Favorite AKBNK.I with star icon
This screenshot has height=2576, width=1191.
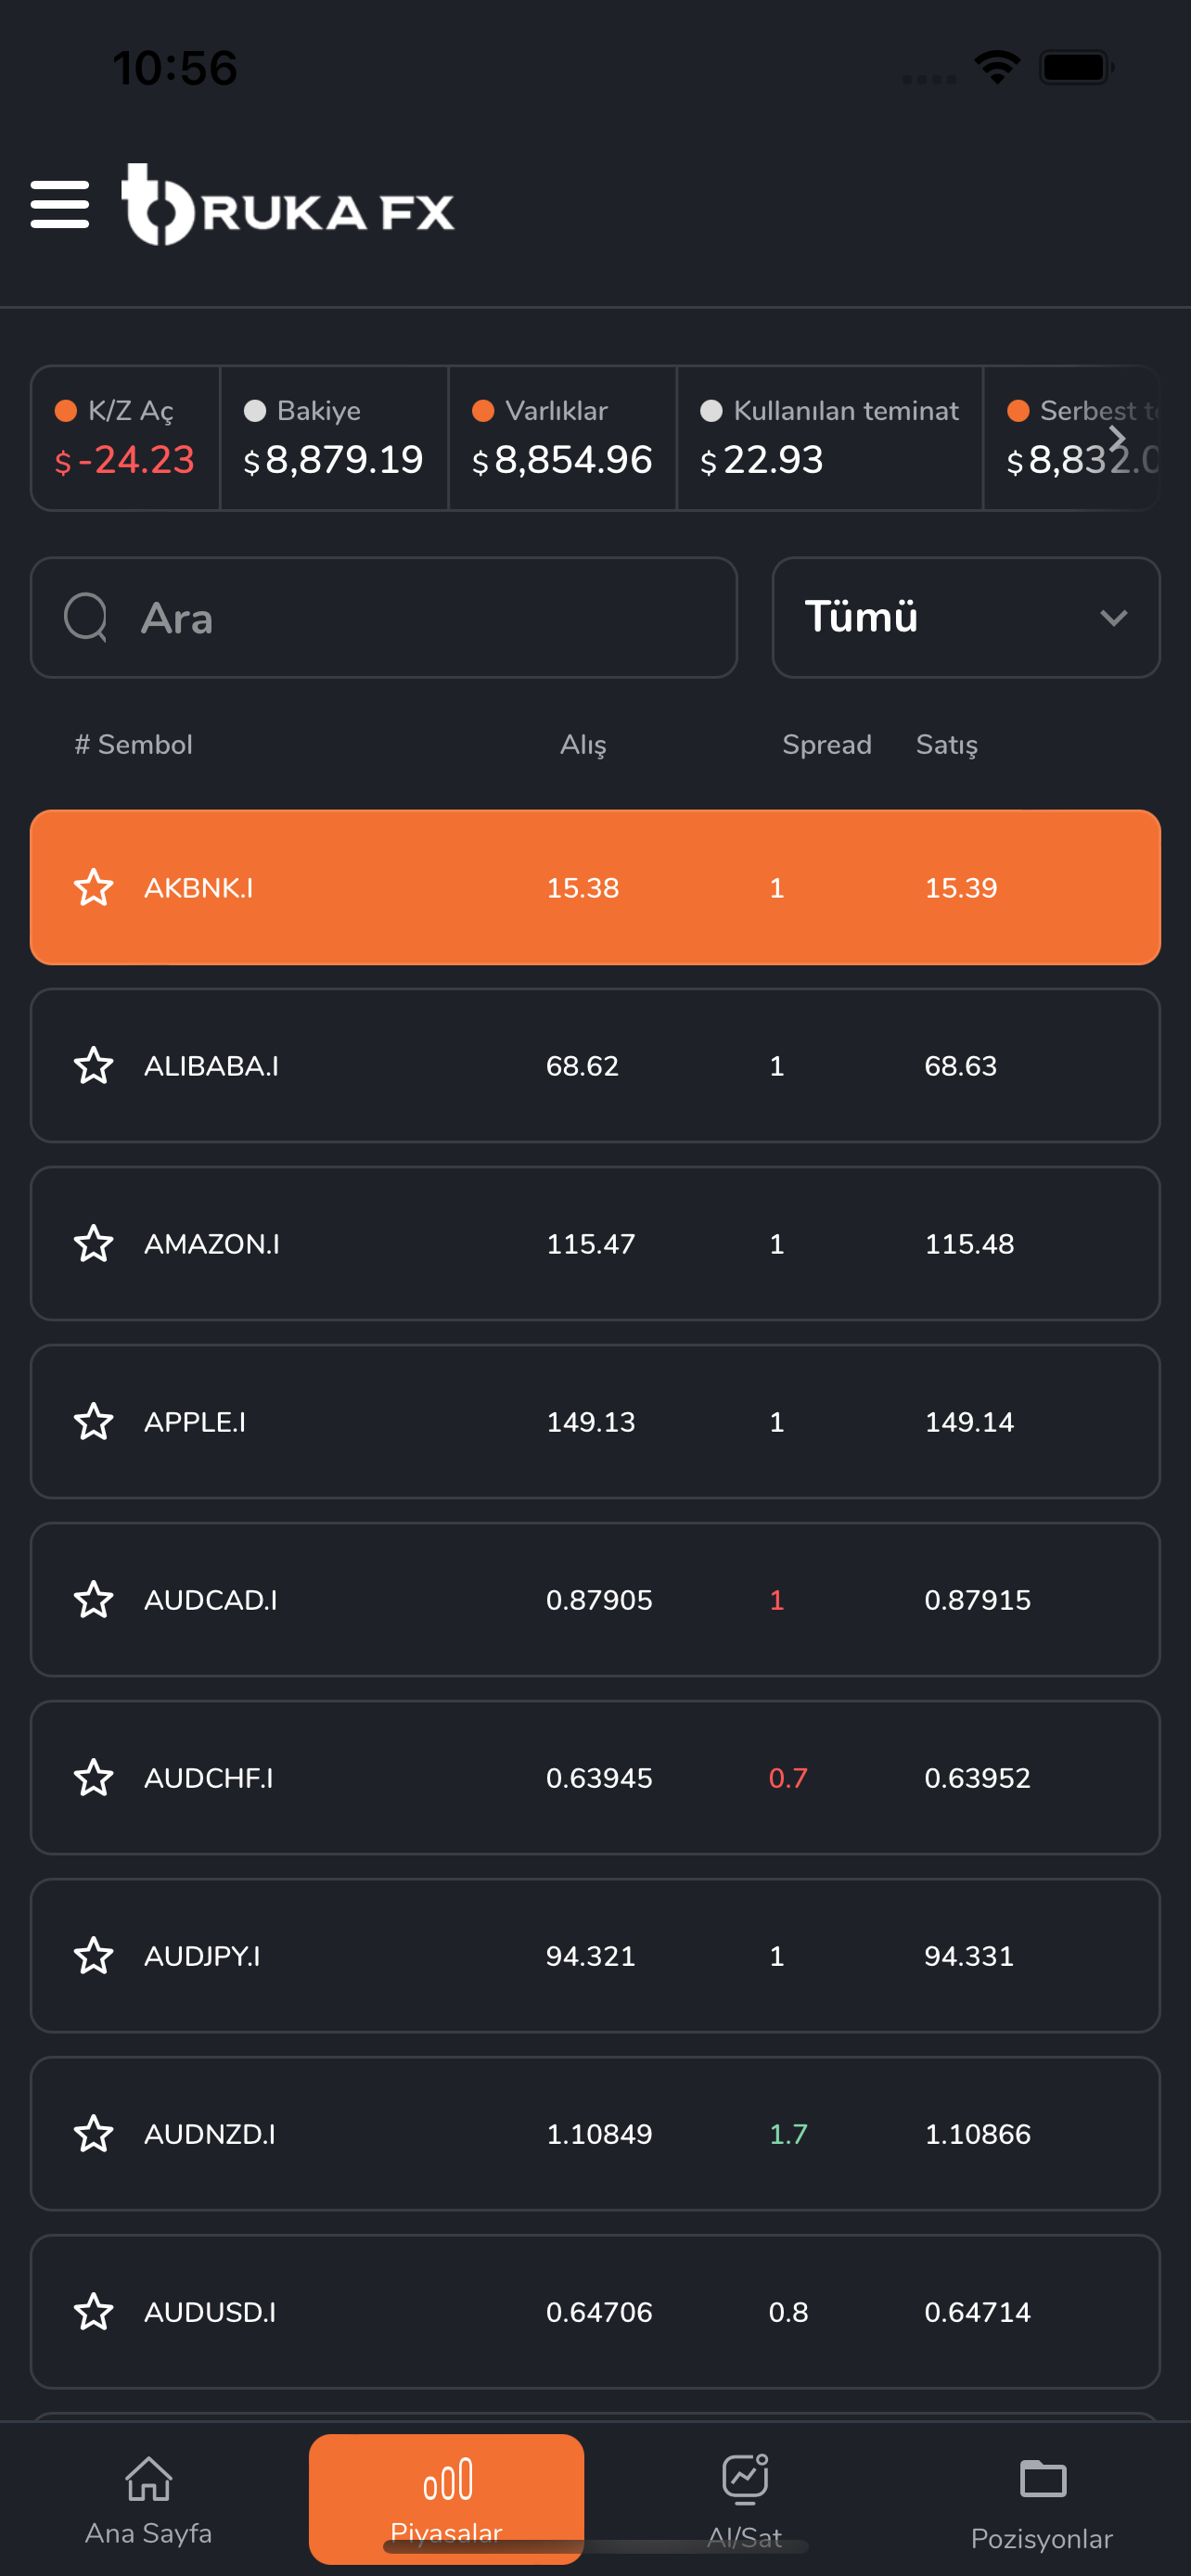coord(94,887)
